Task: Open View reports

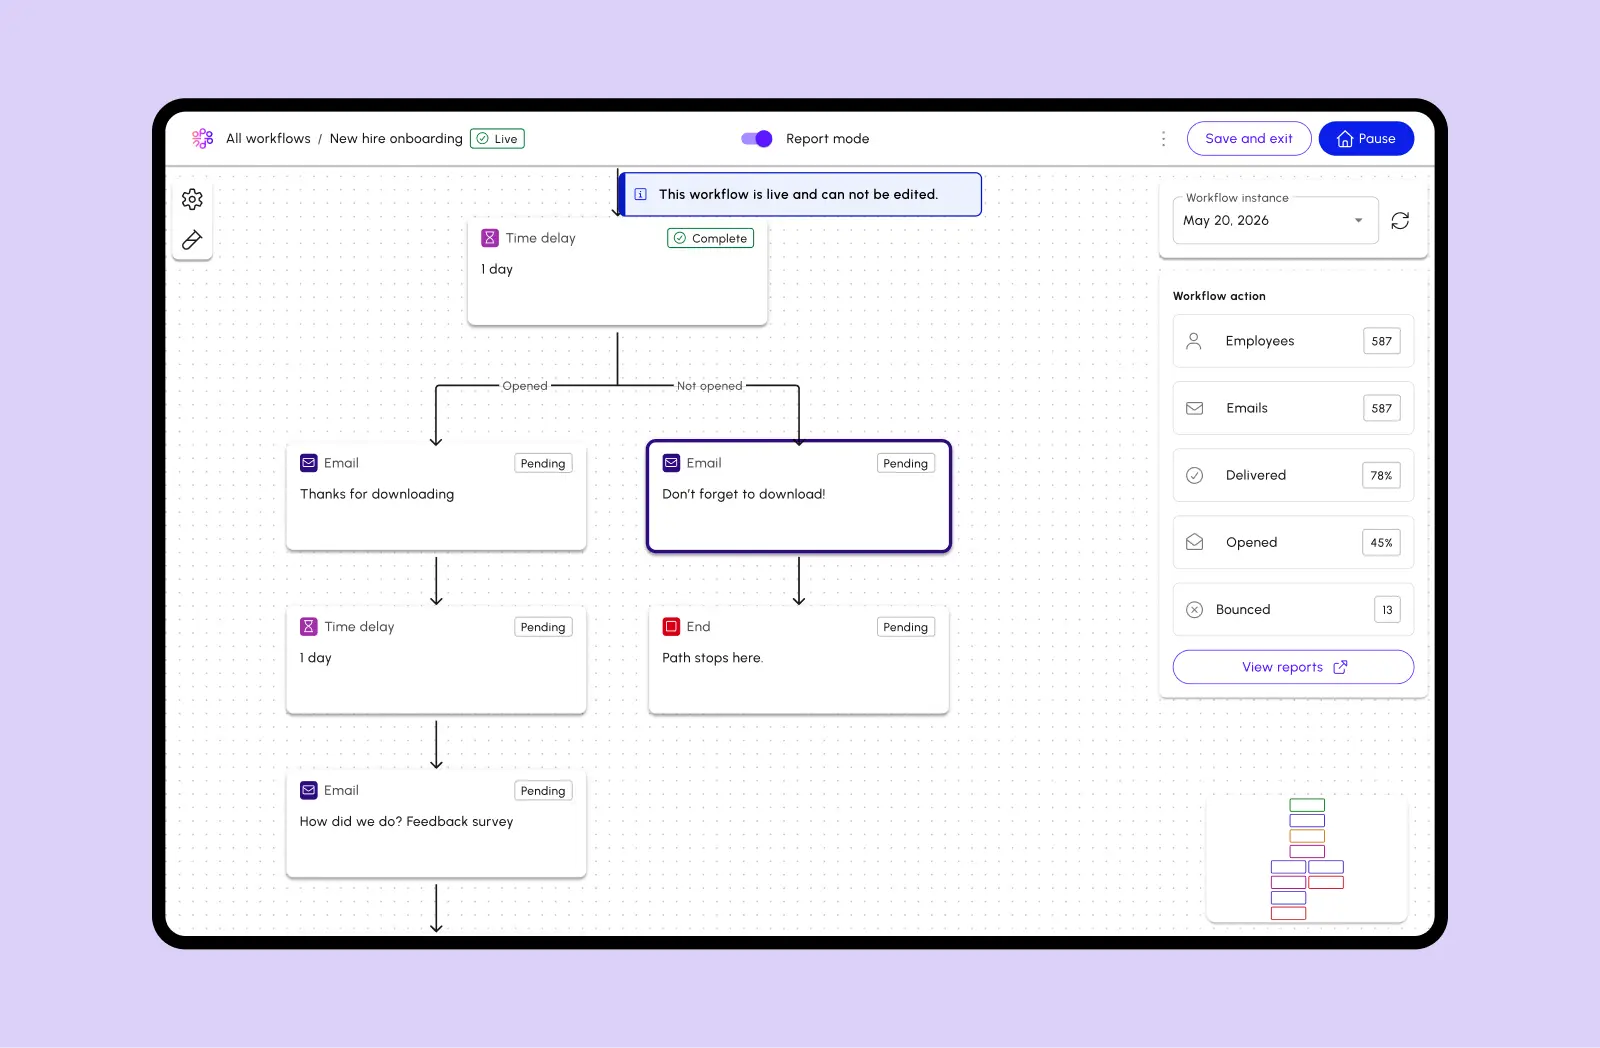Action: (x=1293, y=667)
